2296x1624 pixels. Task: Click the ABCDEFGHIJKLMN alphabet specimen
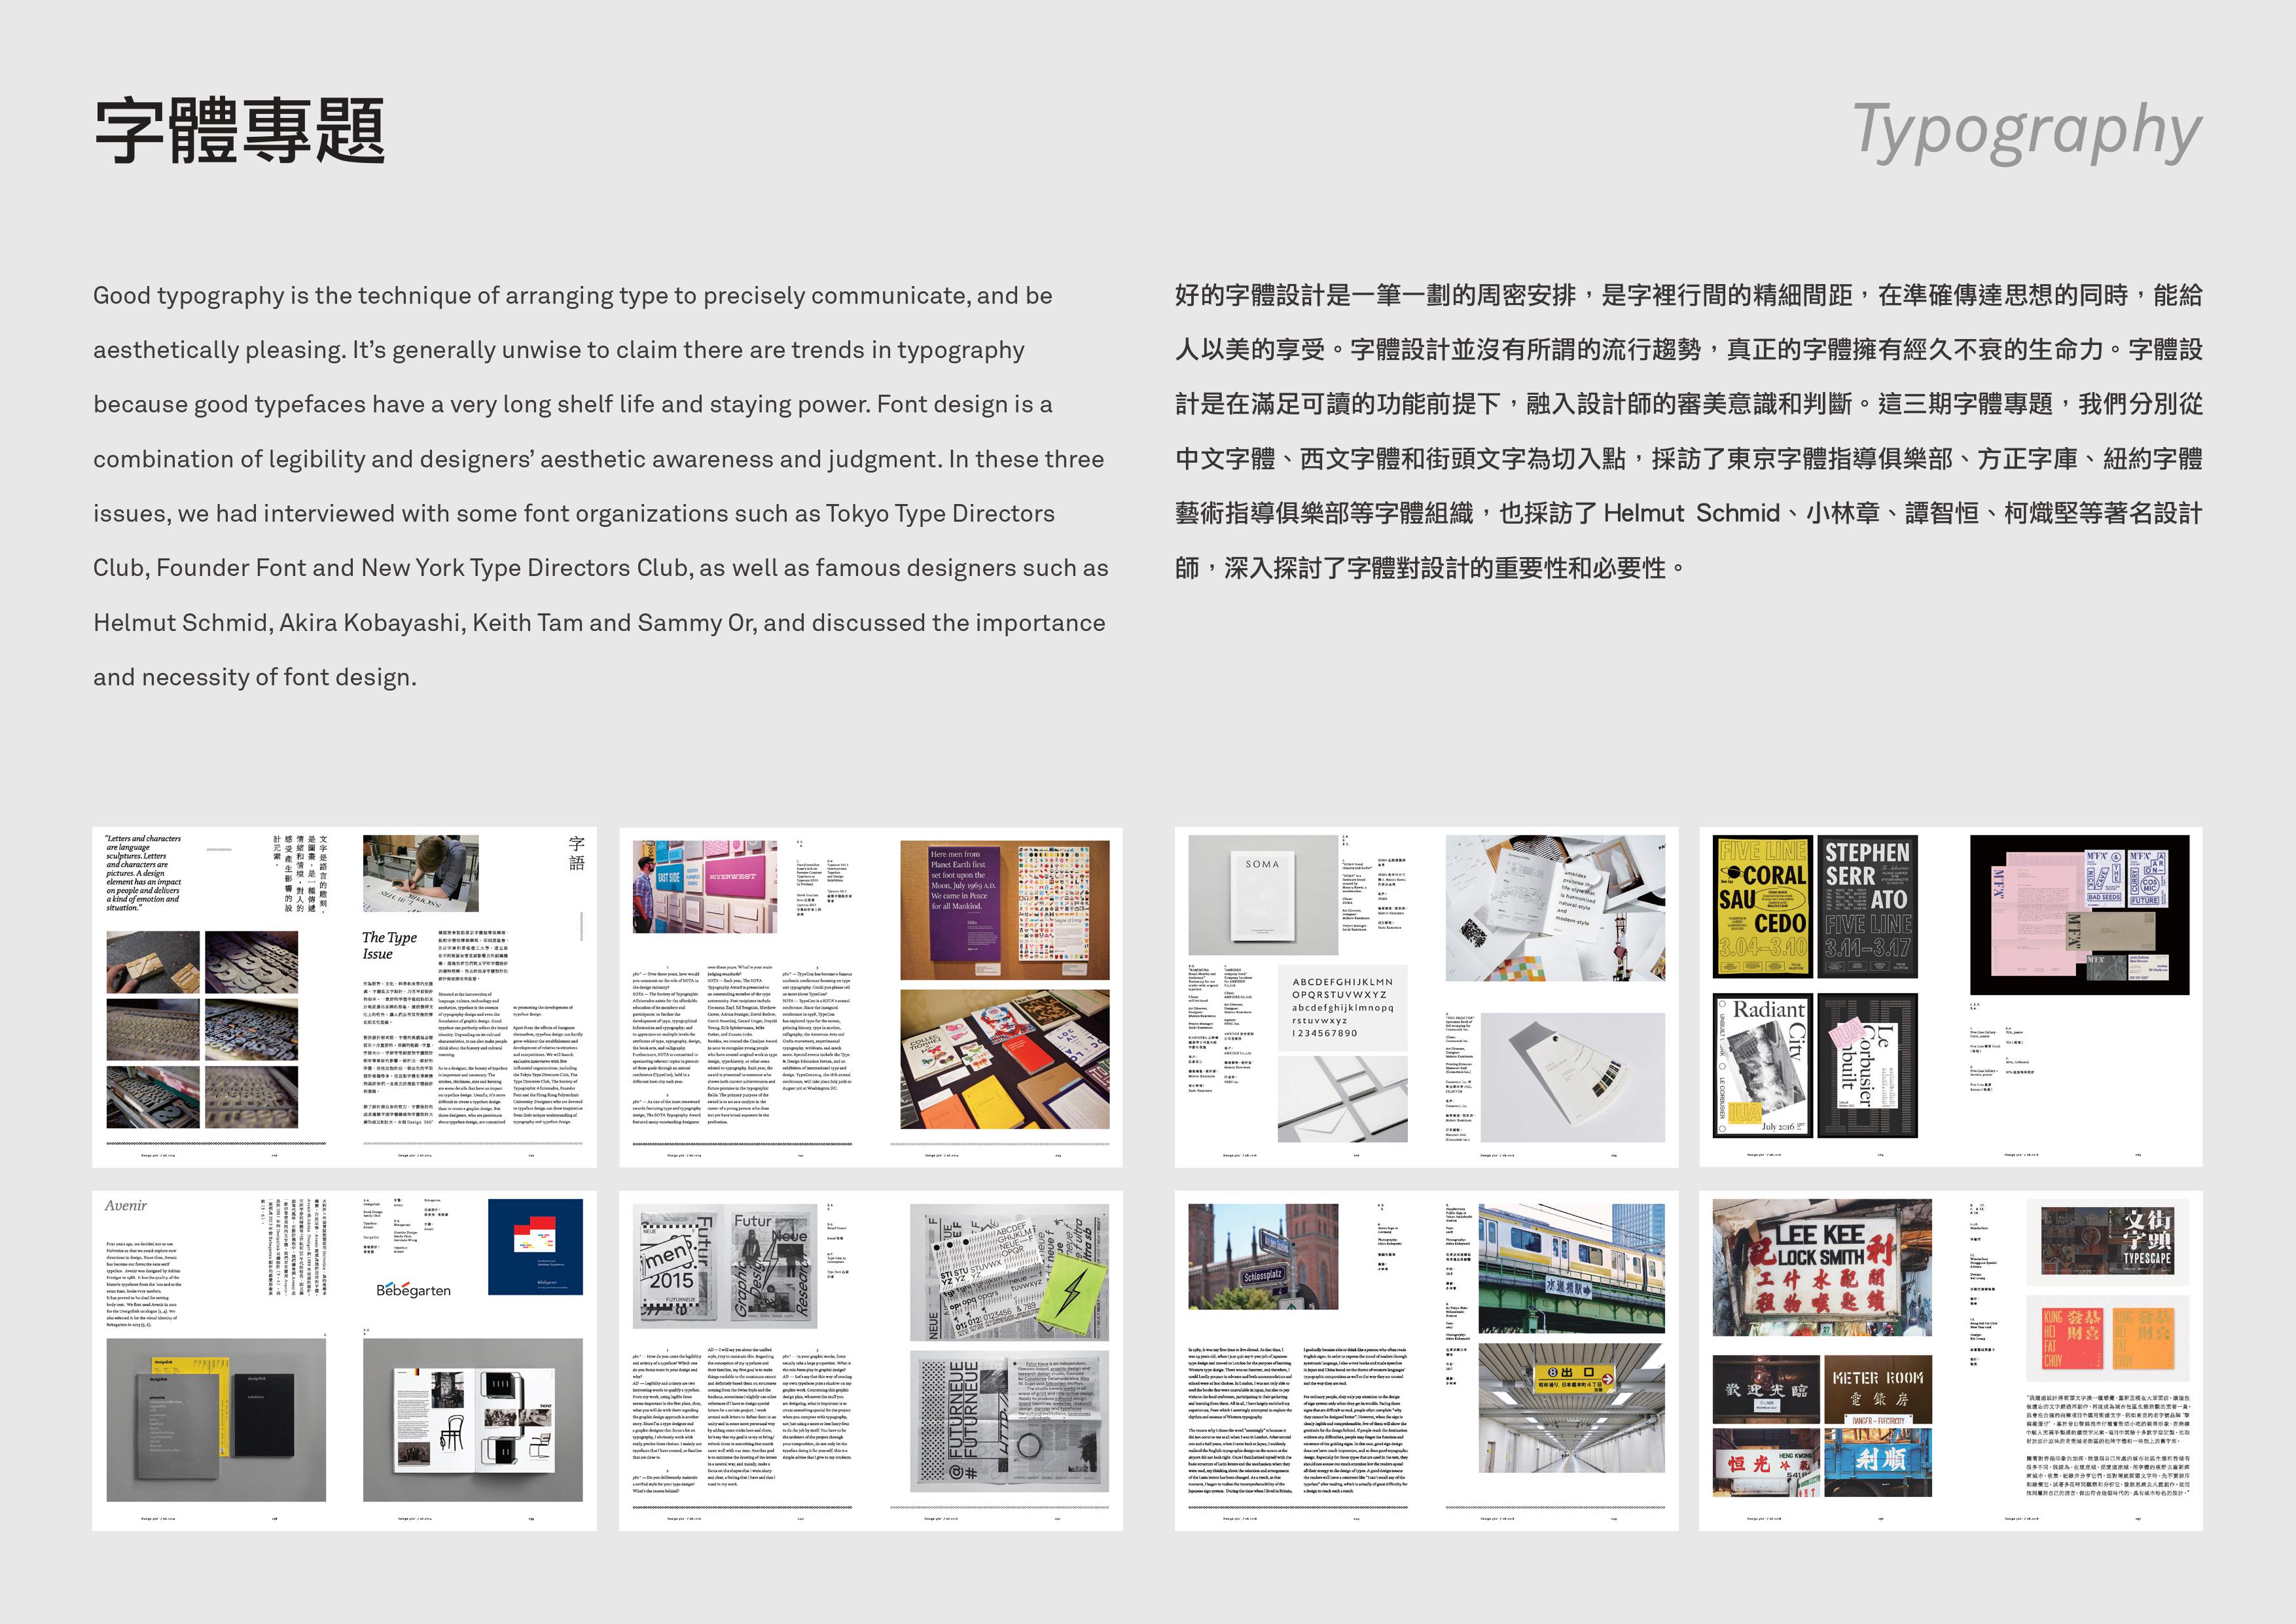point(1343,1008)
